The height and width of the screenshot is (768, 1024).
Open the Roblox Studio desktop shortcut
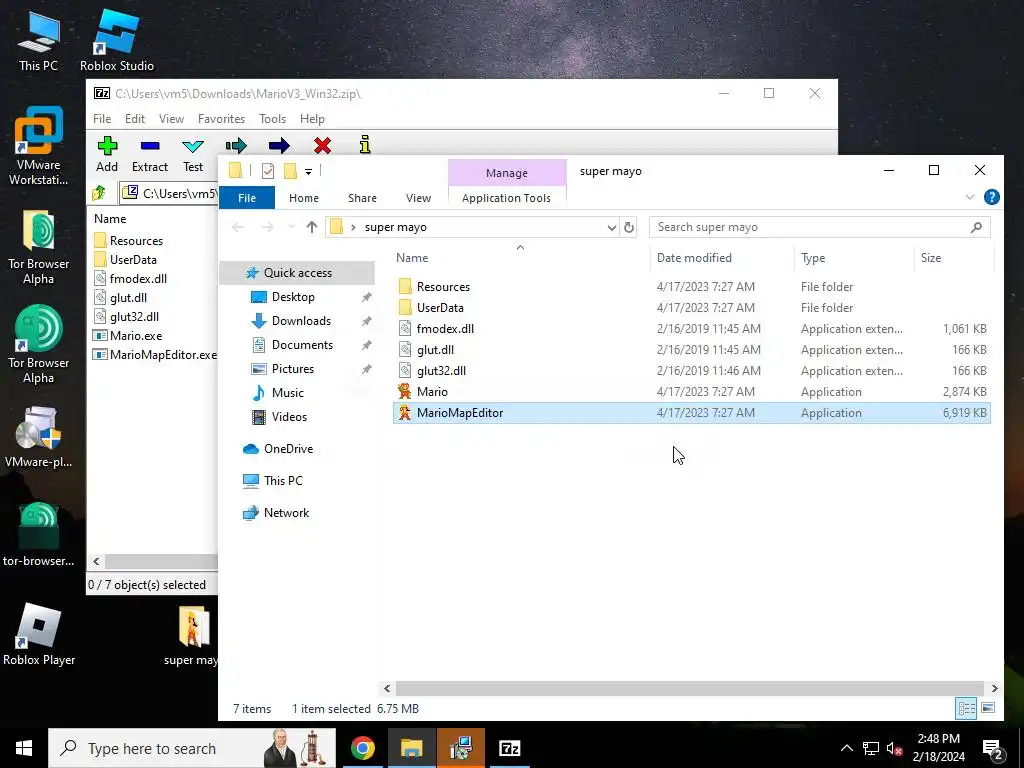click(117, 41)
